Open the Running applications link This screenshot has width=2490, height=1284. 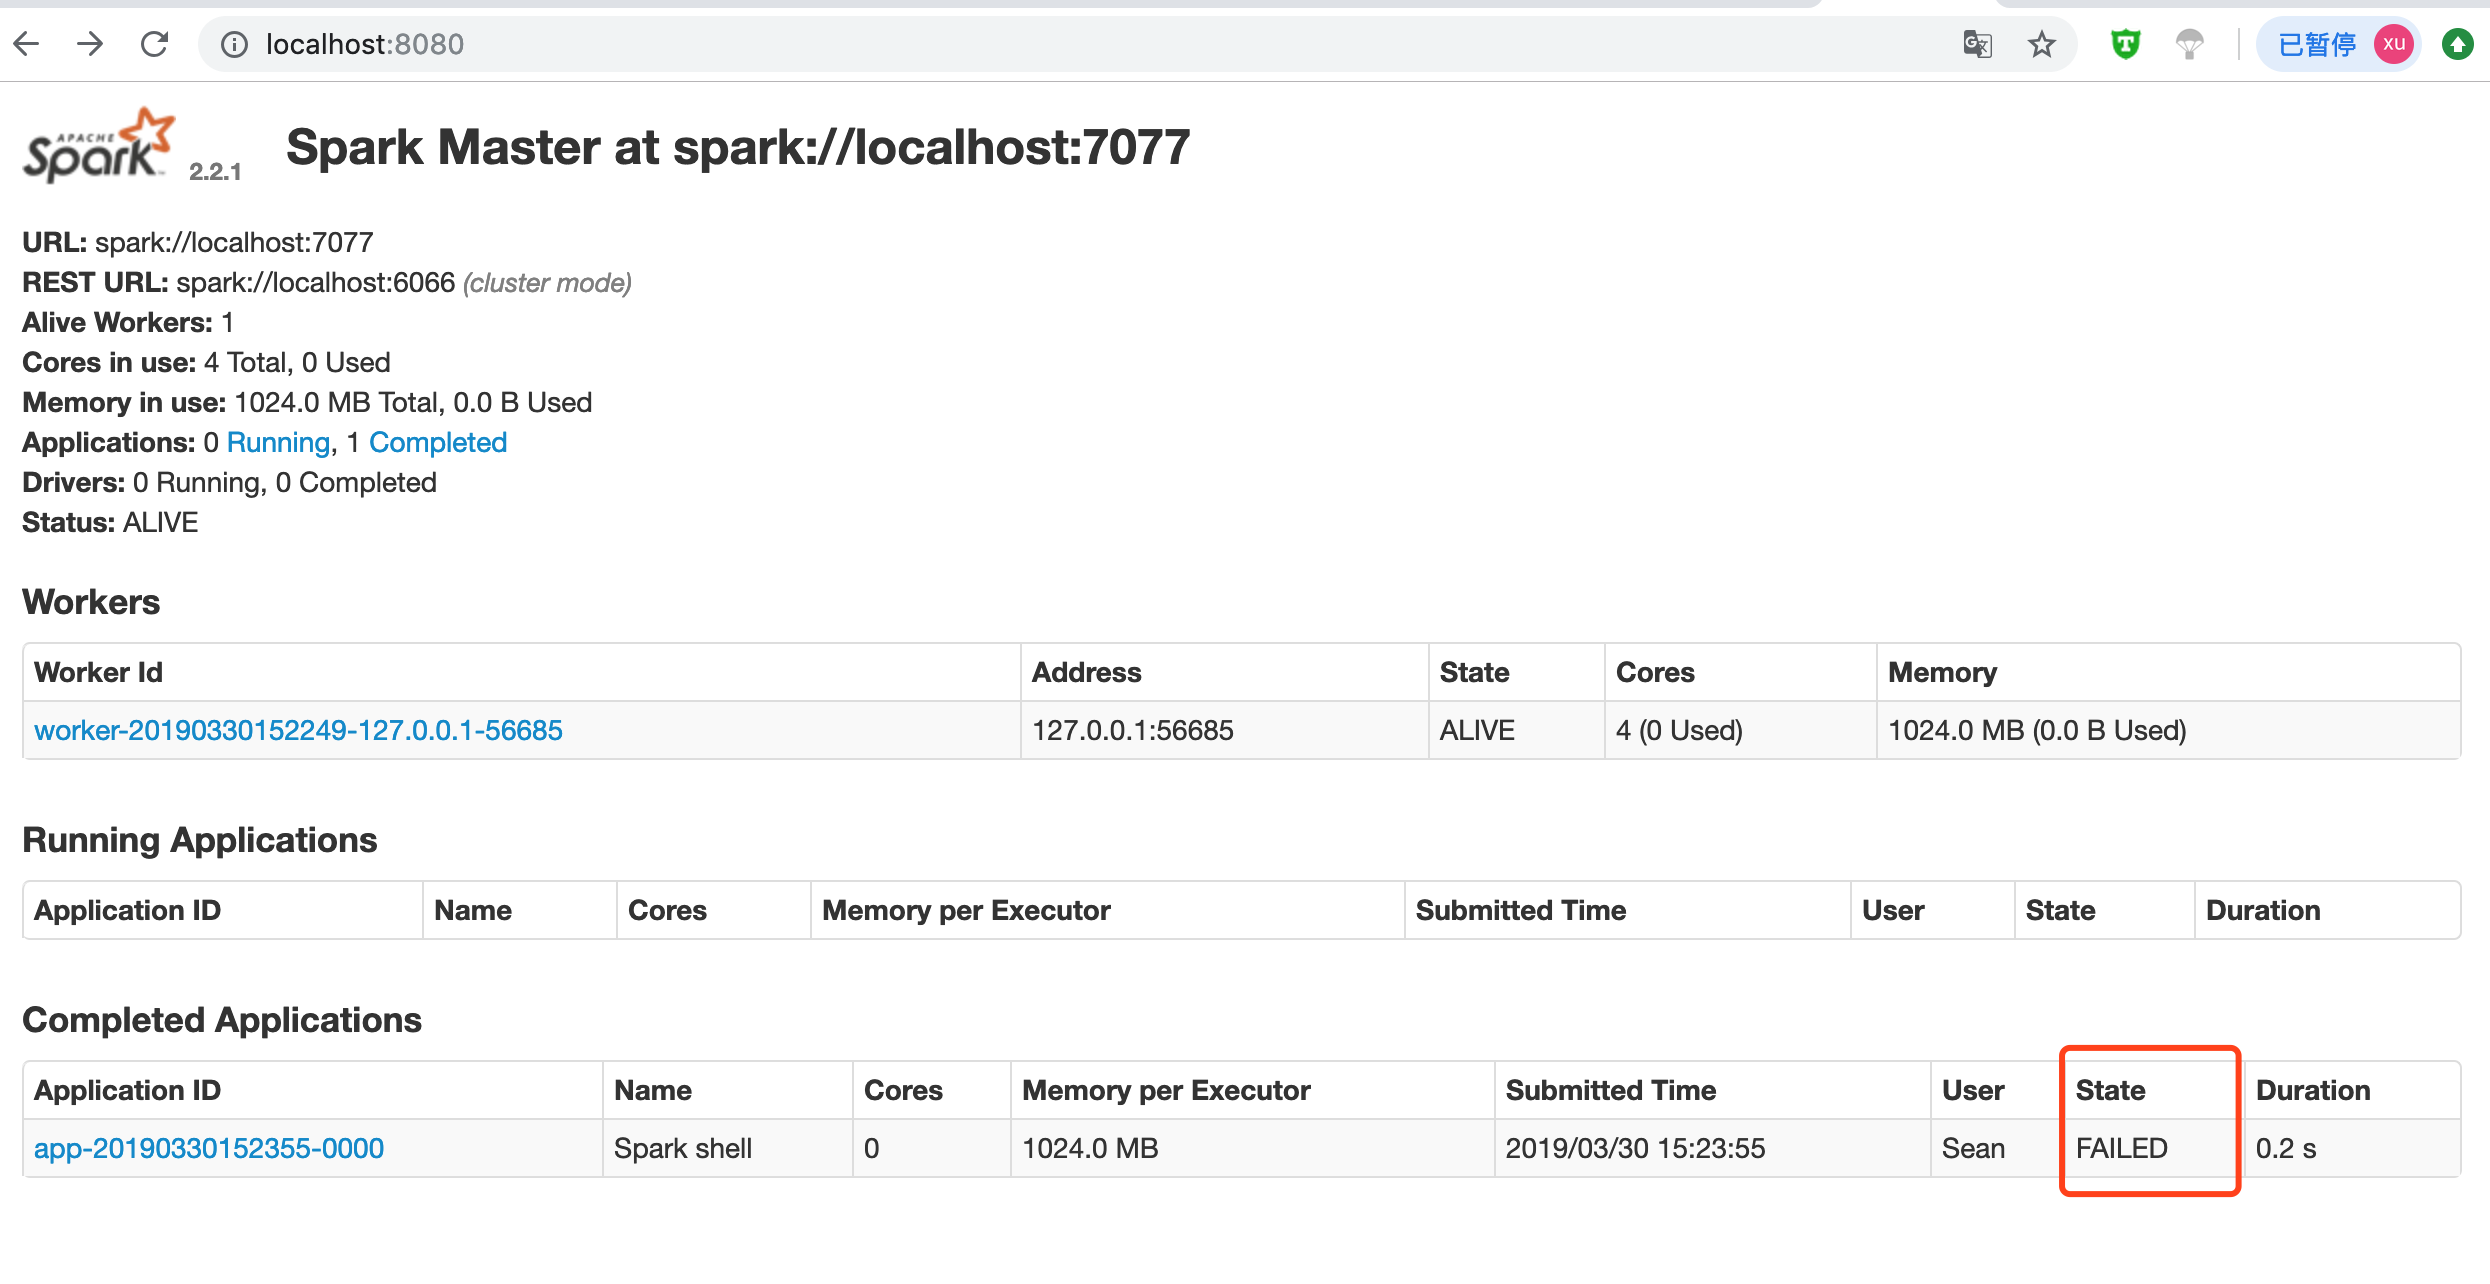(278, 442)
